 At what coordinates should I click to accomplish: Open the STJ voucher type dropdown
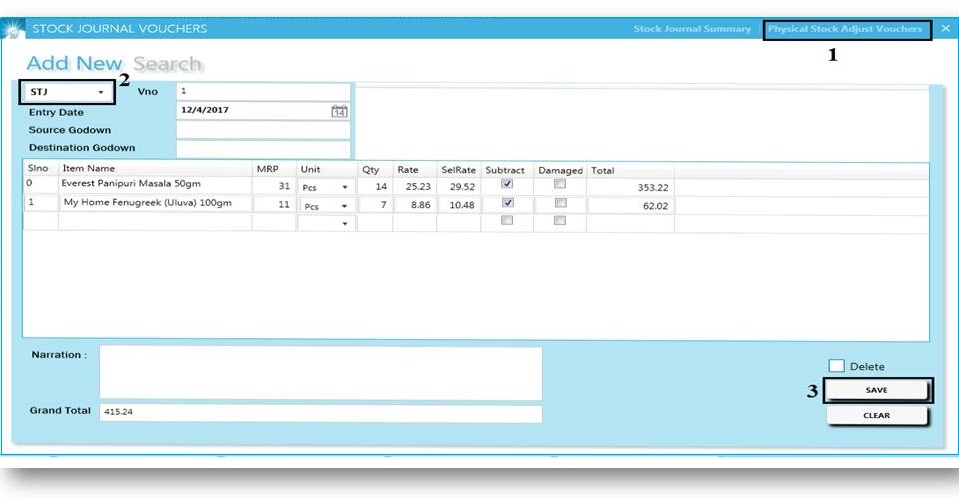[x=67, y=92]
